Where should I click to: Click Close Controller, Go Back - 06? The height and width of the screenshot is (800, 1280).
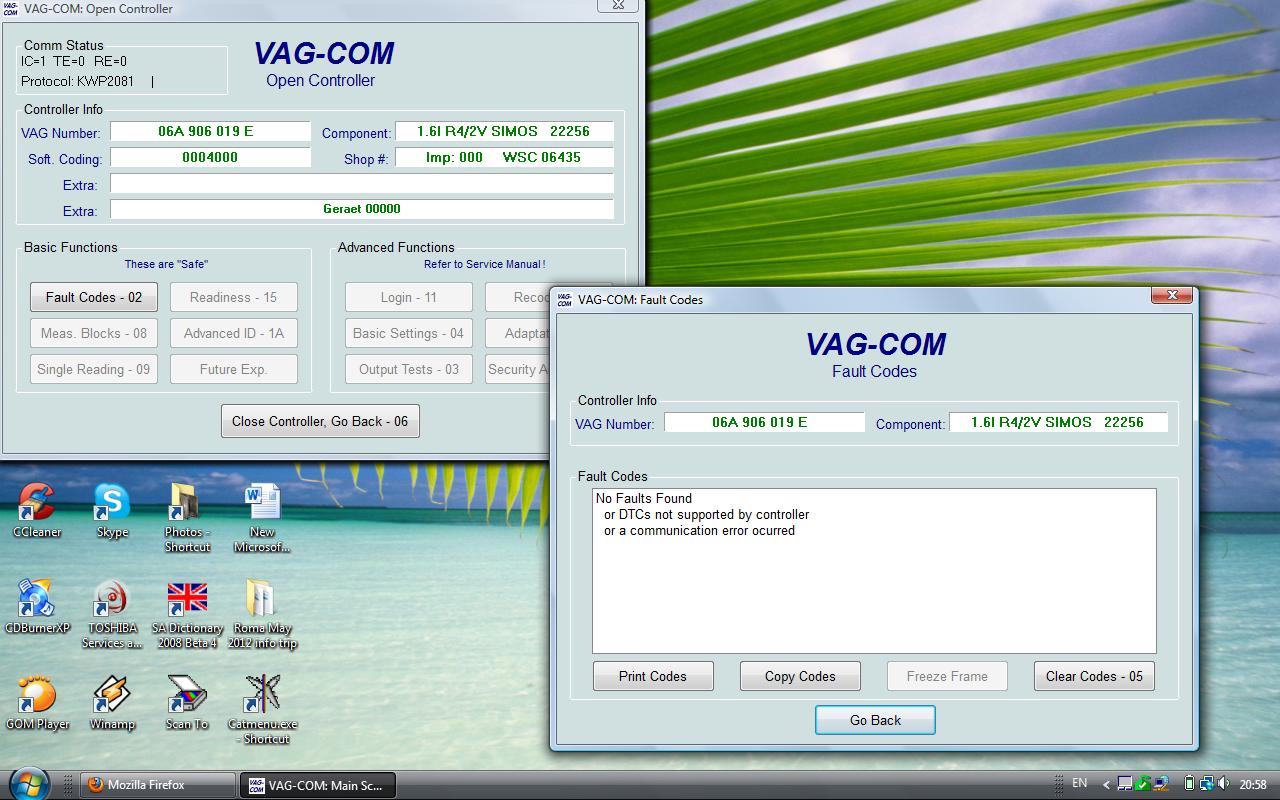point(320,421)
